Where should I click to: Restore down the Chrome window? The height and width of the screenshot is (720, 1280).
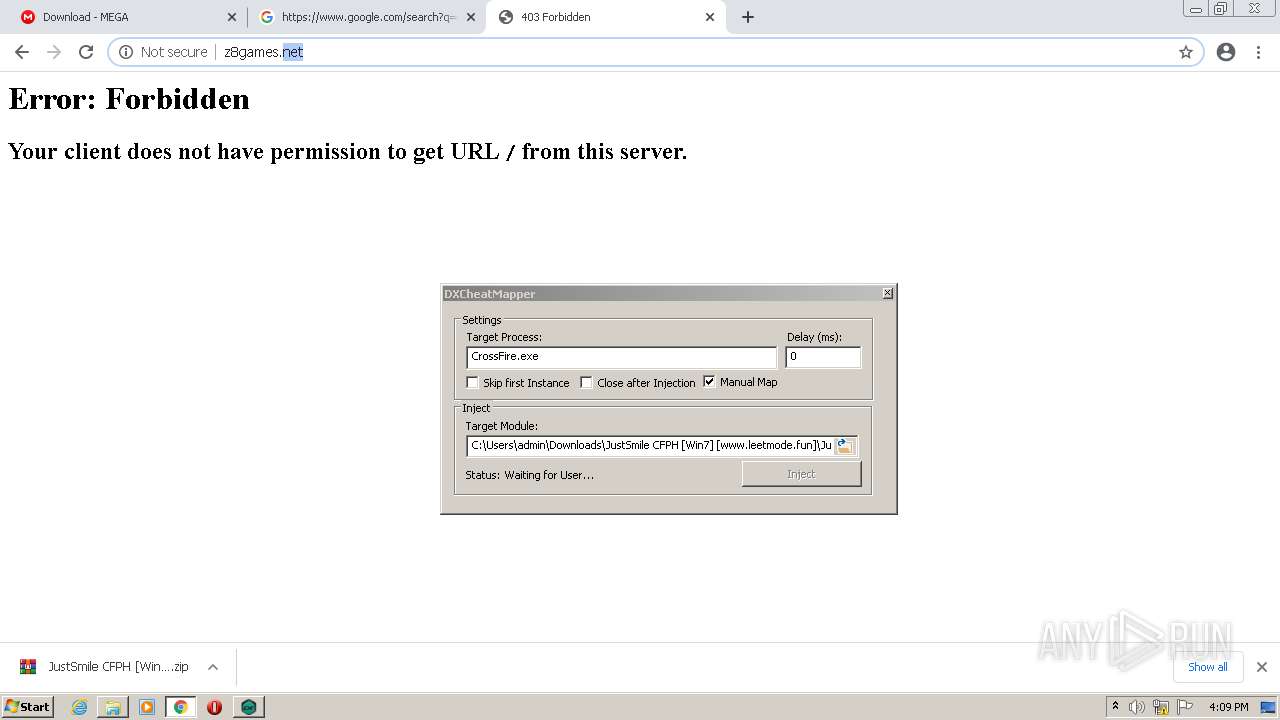(1221, 9)
